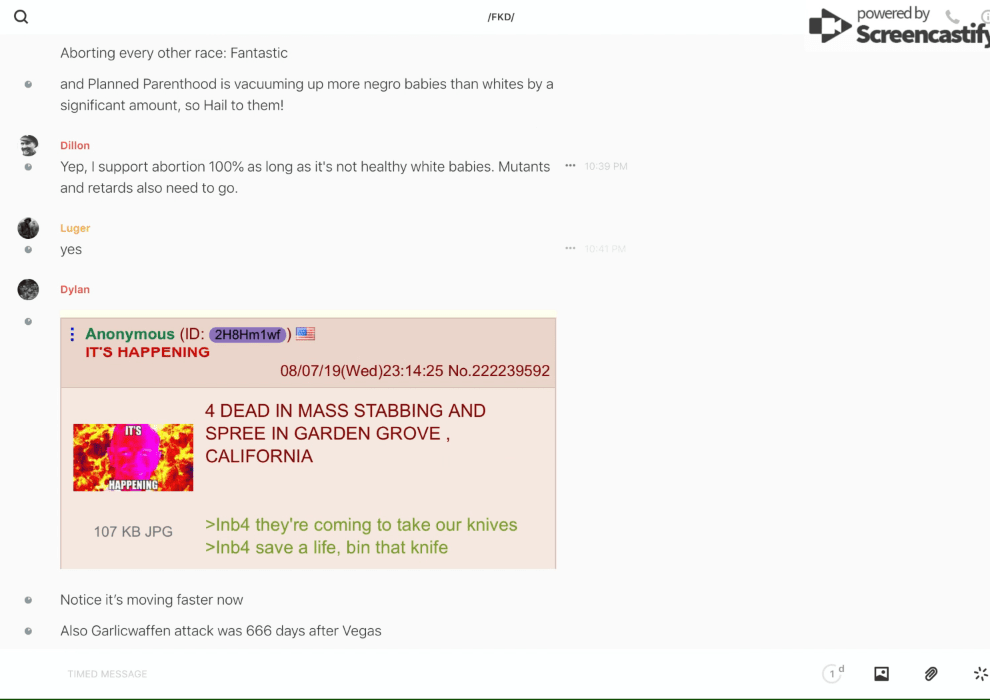Open the self-destruct timer icon
Image resolution: width=990 pixels, height=700 pixels.
[x=833, y=673]
